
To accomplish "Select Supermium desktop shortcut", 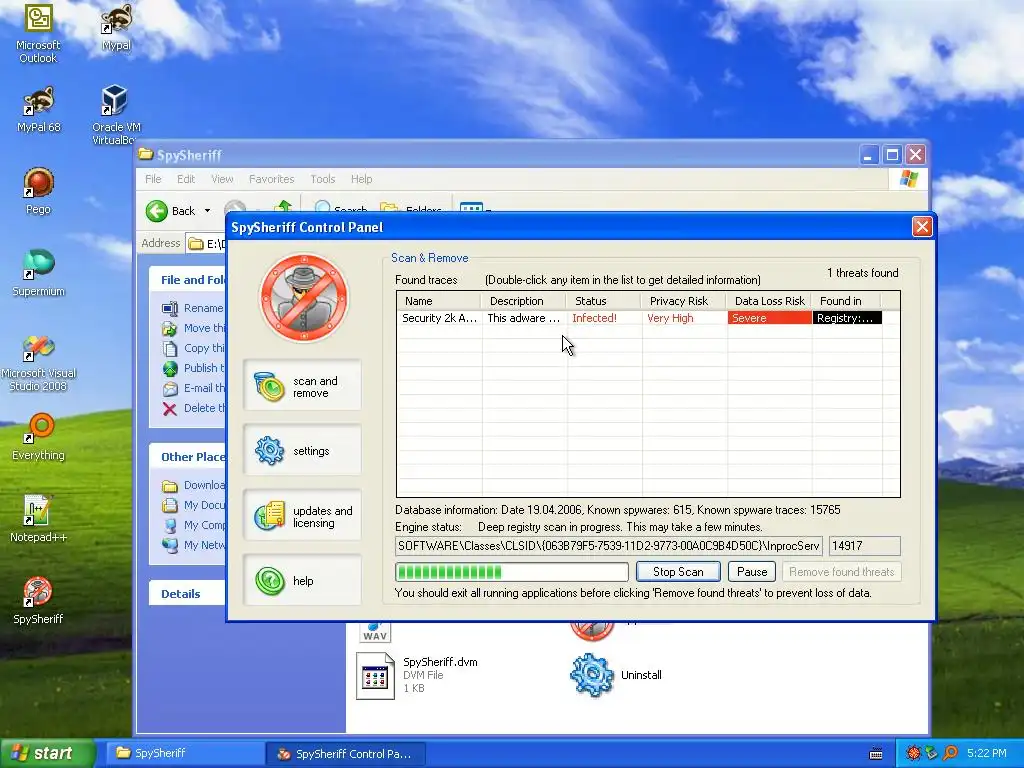I will 39,273.
